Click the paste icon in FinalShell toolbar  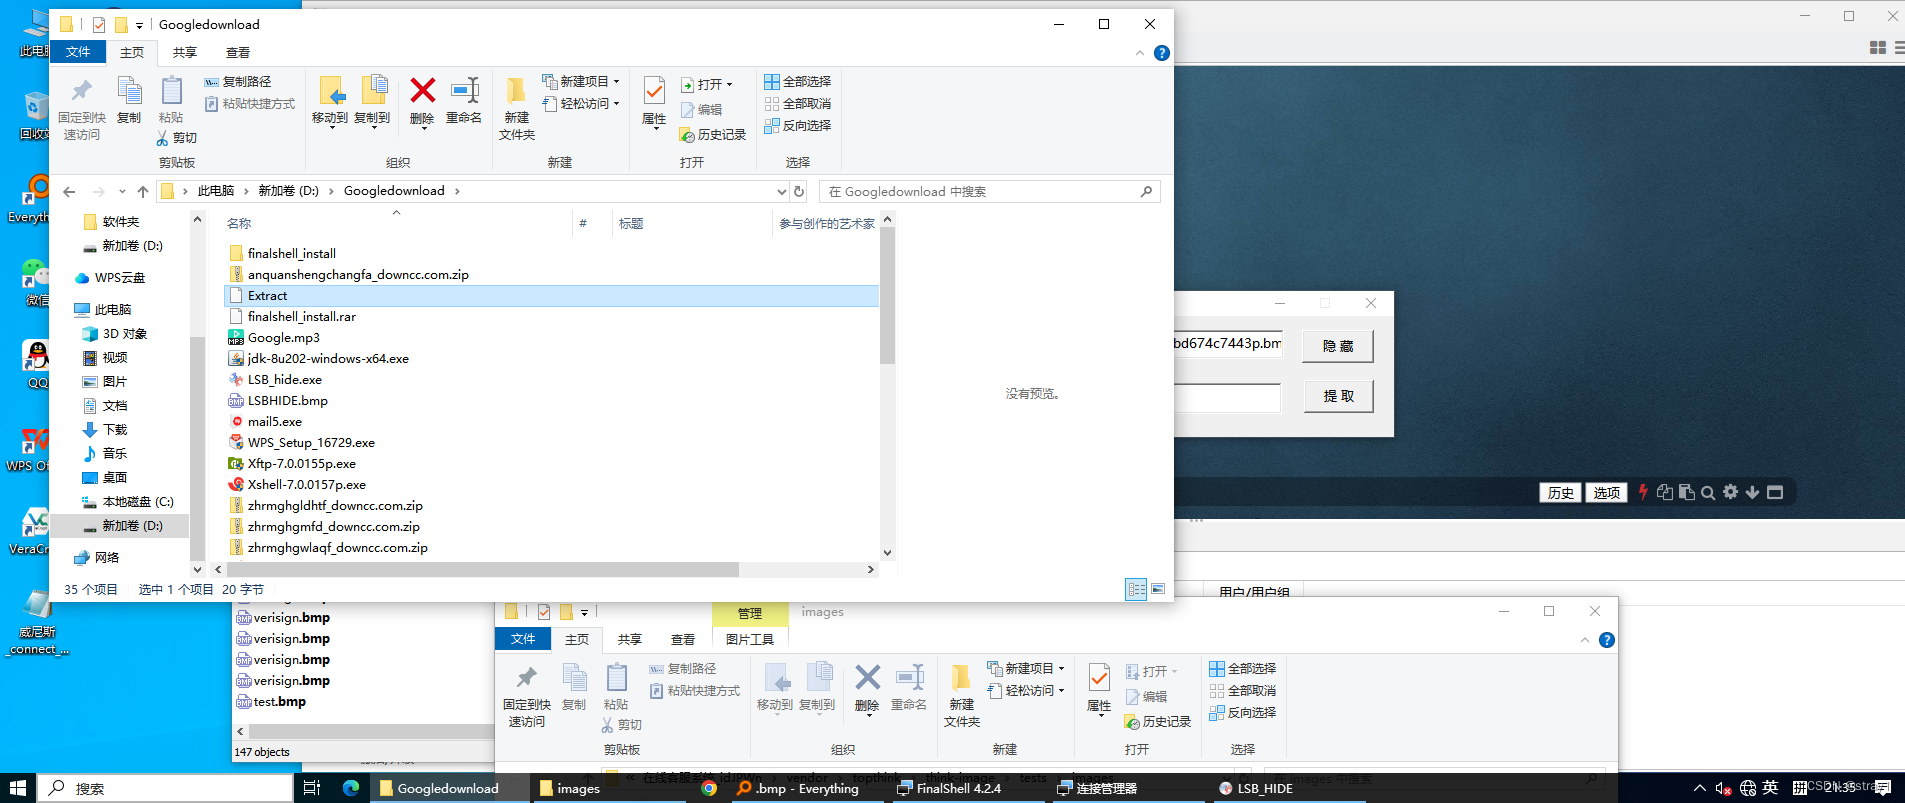click(1686, 492)
